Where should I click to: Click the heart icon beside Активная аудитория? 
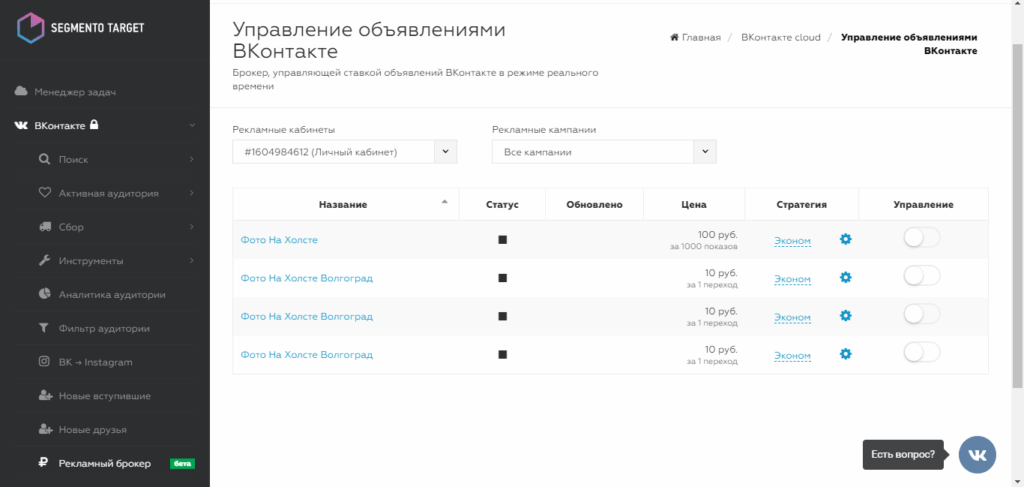[44, 193]
